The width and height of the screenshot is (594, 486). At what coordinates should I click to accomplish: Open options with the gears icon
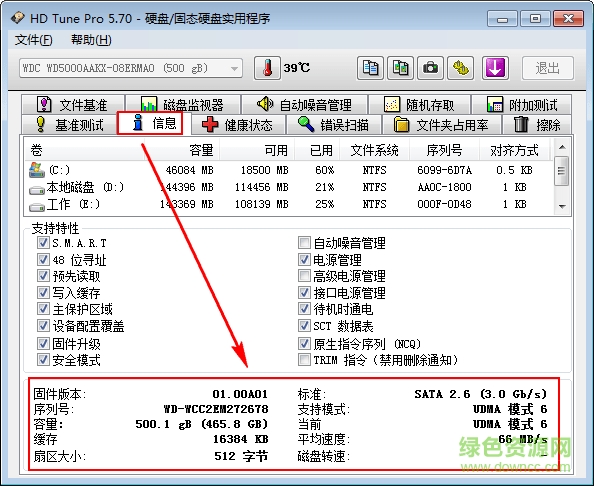click(461, 68)
